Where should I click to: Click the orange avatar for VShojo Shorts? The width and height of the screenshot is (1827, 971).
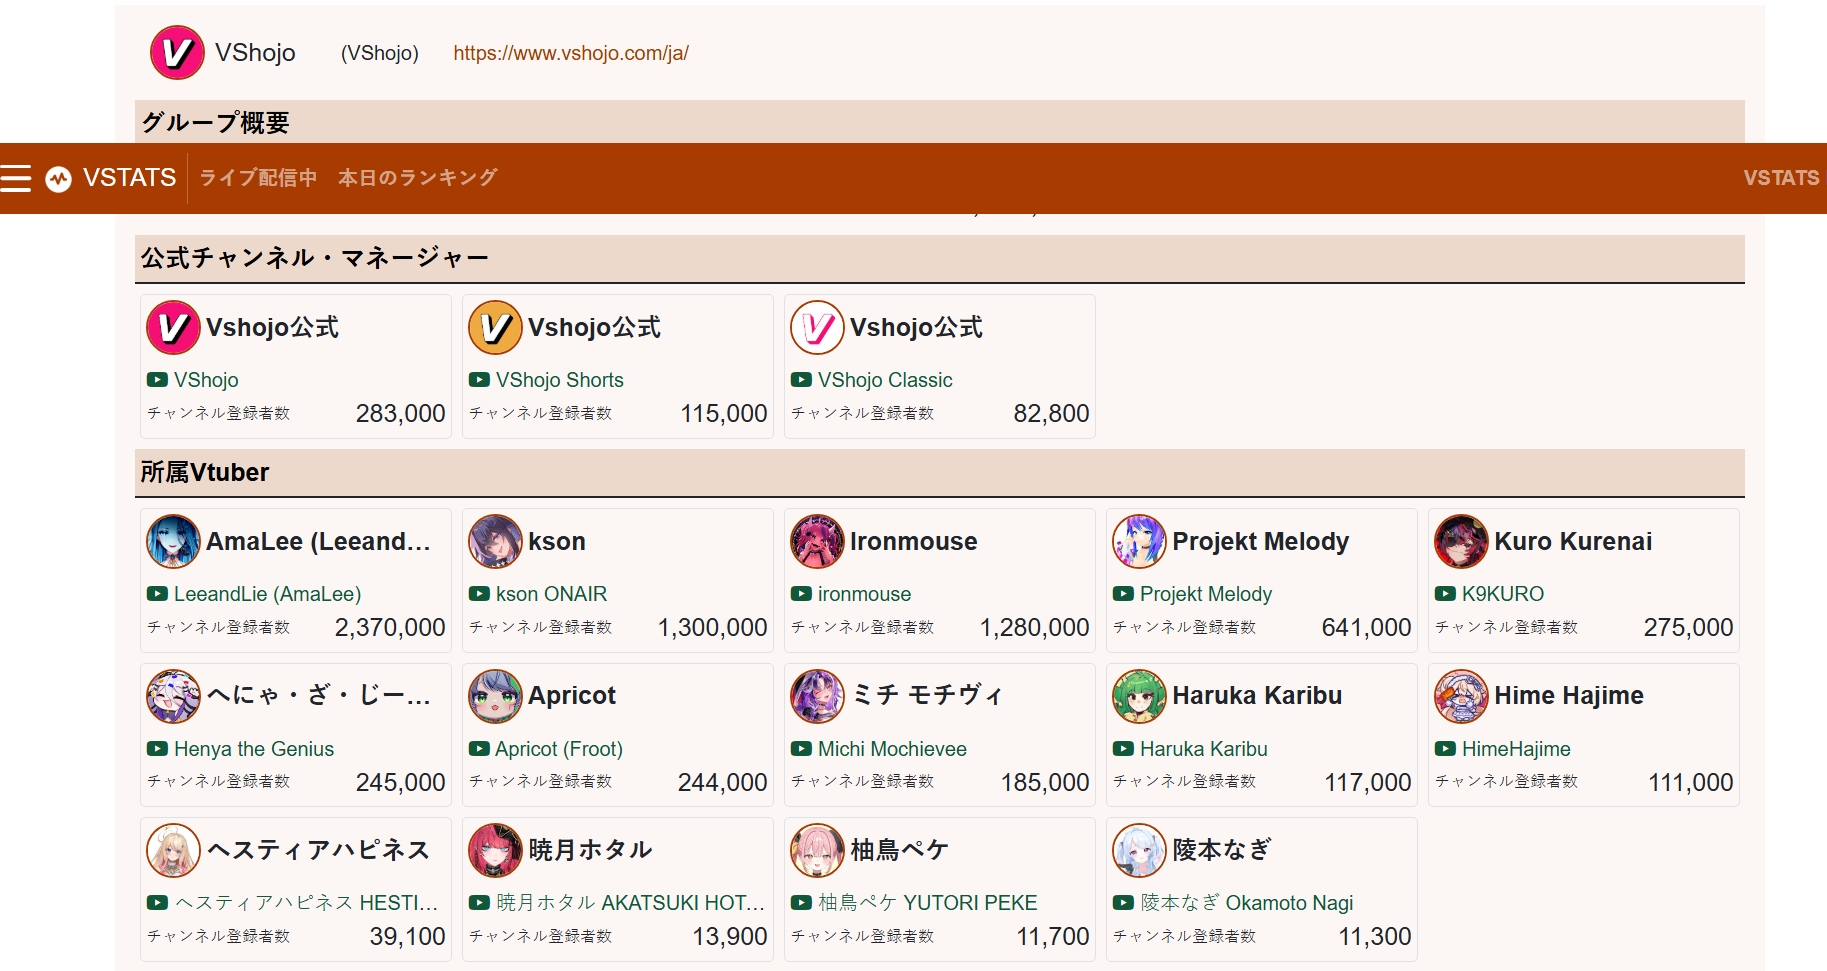point(495,327)
